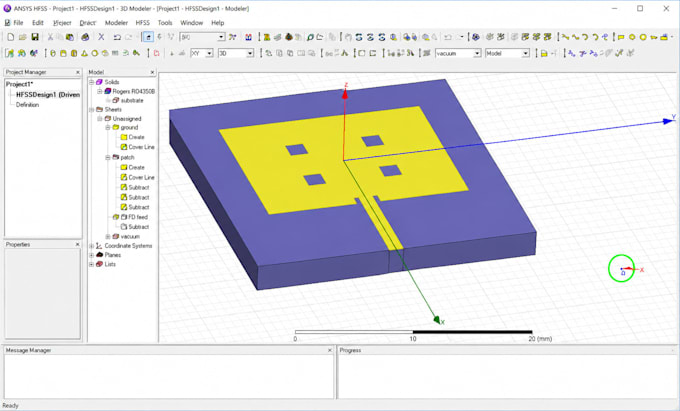The image size is (680, 411).
Task: Click the Undo arrow icon
Action: 117,37
